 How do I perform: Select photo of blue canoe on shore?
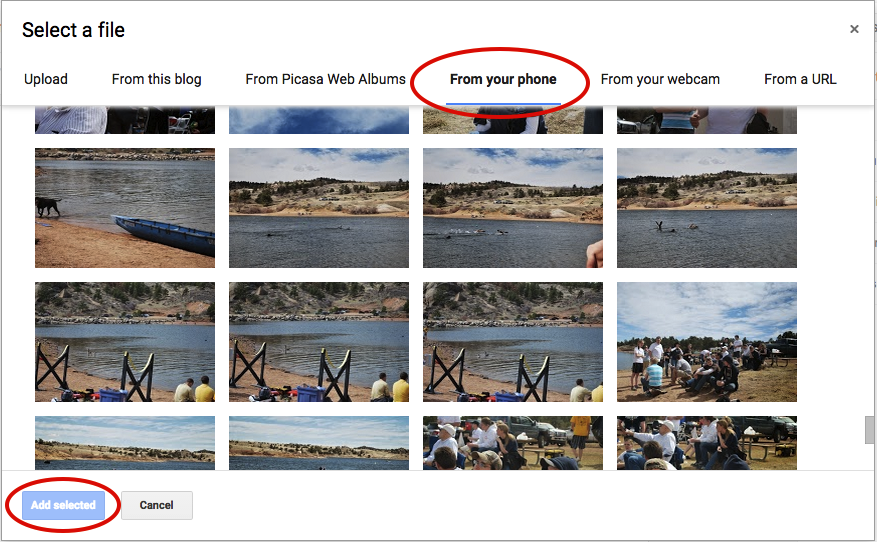tap(125, 208)
